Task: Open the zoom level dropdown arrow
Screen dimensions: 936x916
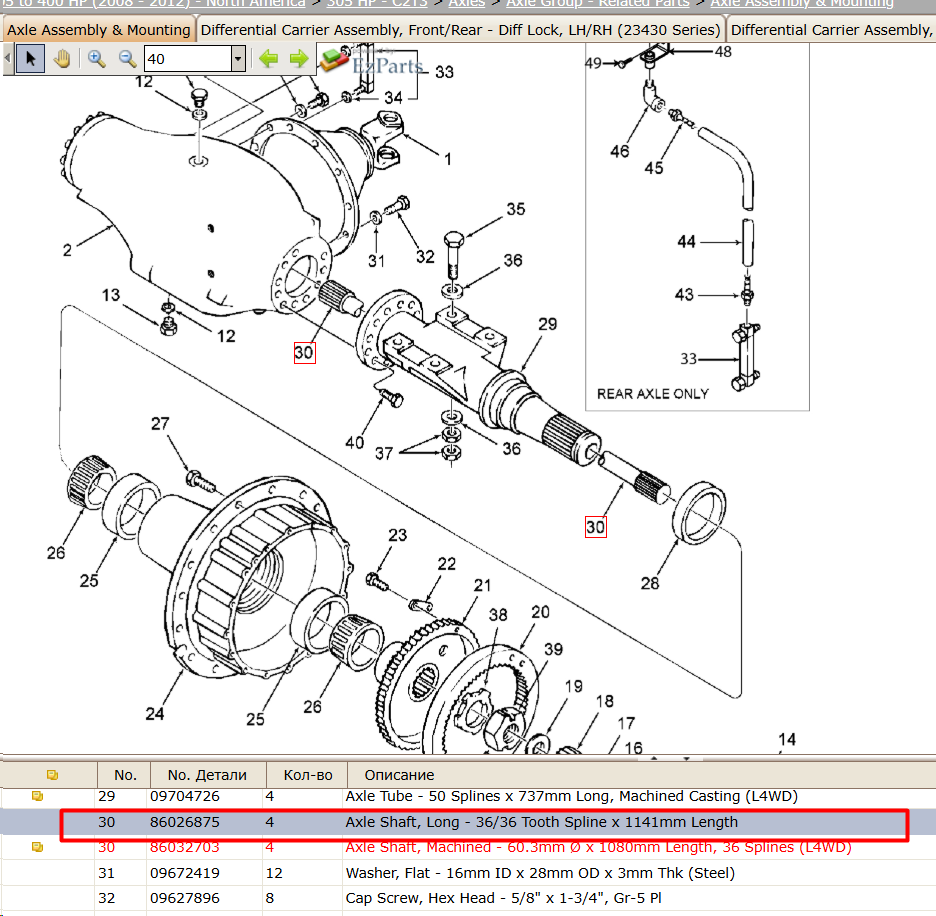Action: [238, 59]
